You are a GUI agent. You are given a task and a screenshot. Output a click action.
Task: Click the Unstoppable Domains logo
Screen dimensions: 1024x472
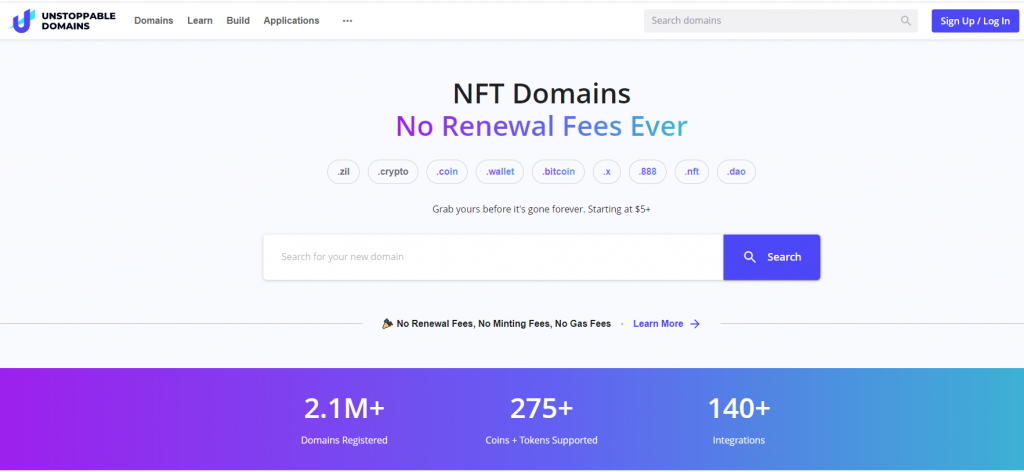(63, 21)
